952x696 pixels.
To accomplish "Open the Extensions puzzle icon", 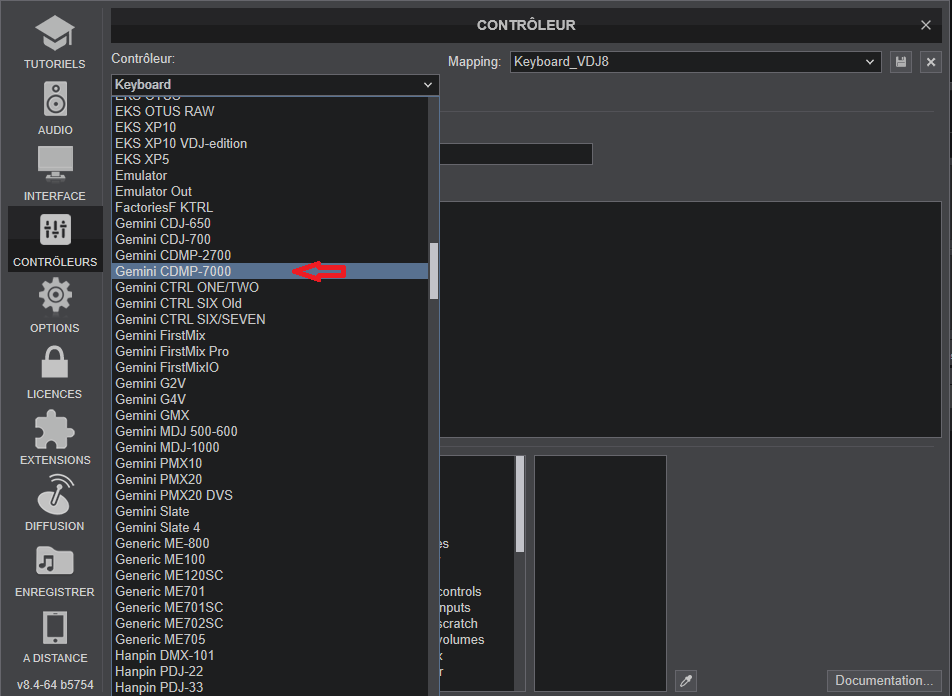I will point(55,429).
